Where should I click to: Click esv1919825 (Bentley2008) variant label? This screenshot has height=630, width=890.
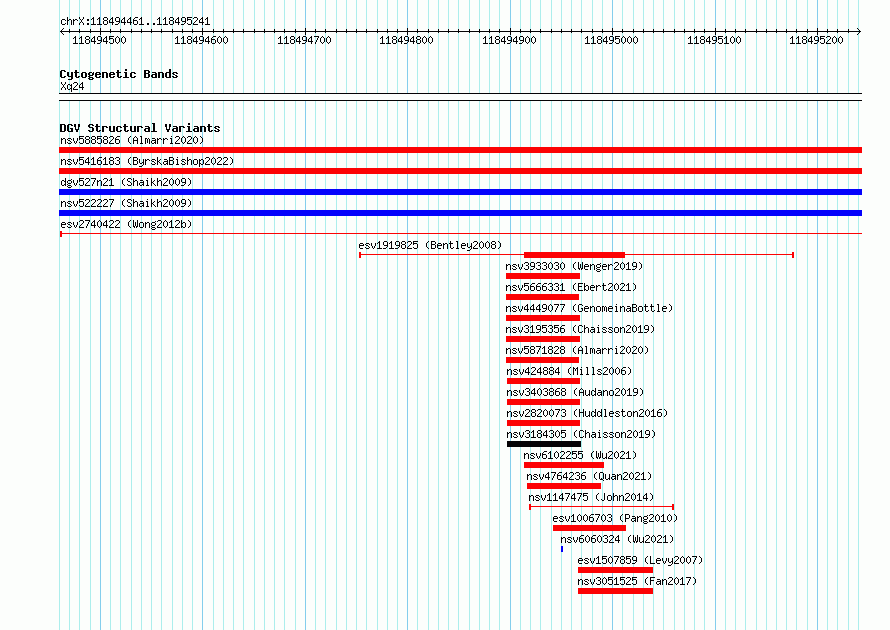pos(430,245)
